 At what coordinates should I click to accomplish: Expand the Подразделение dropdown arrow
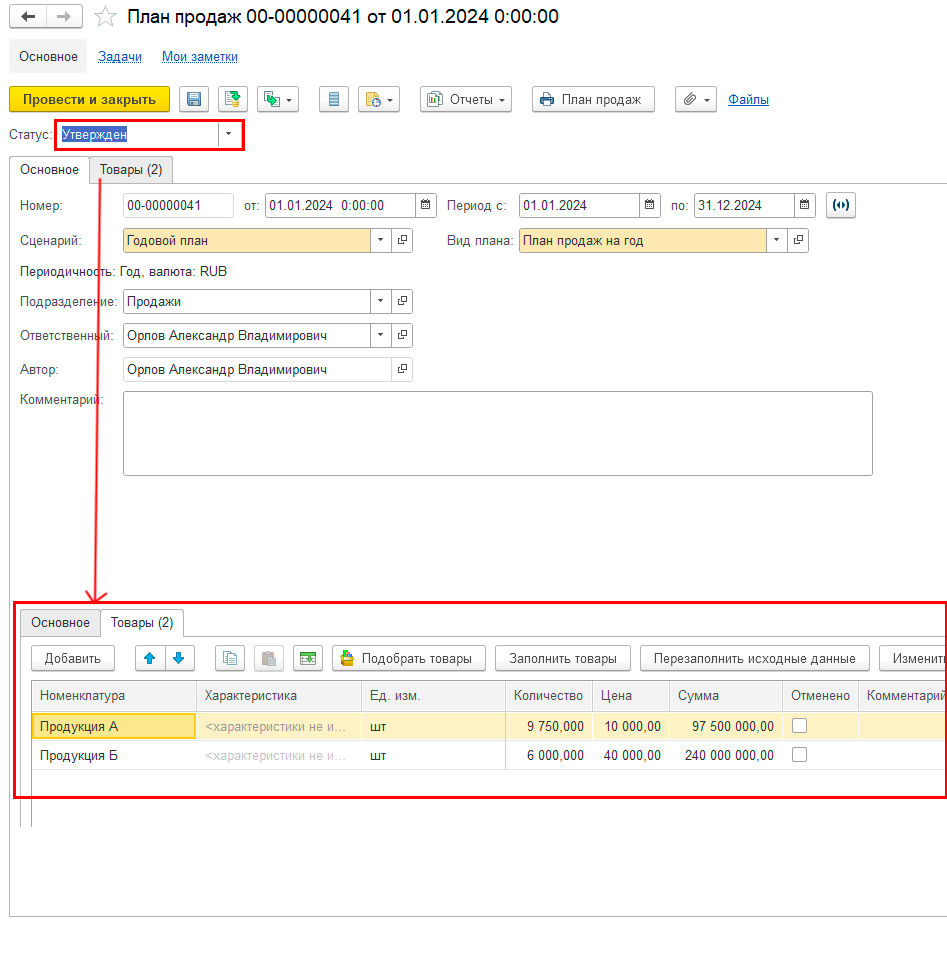point(380,301)
